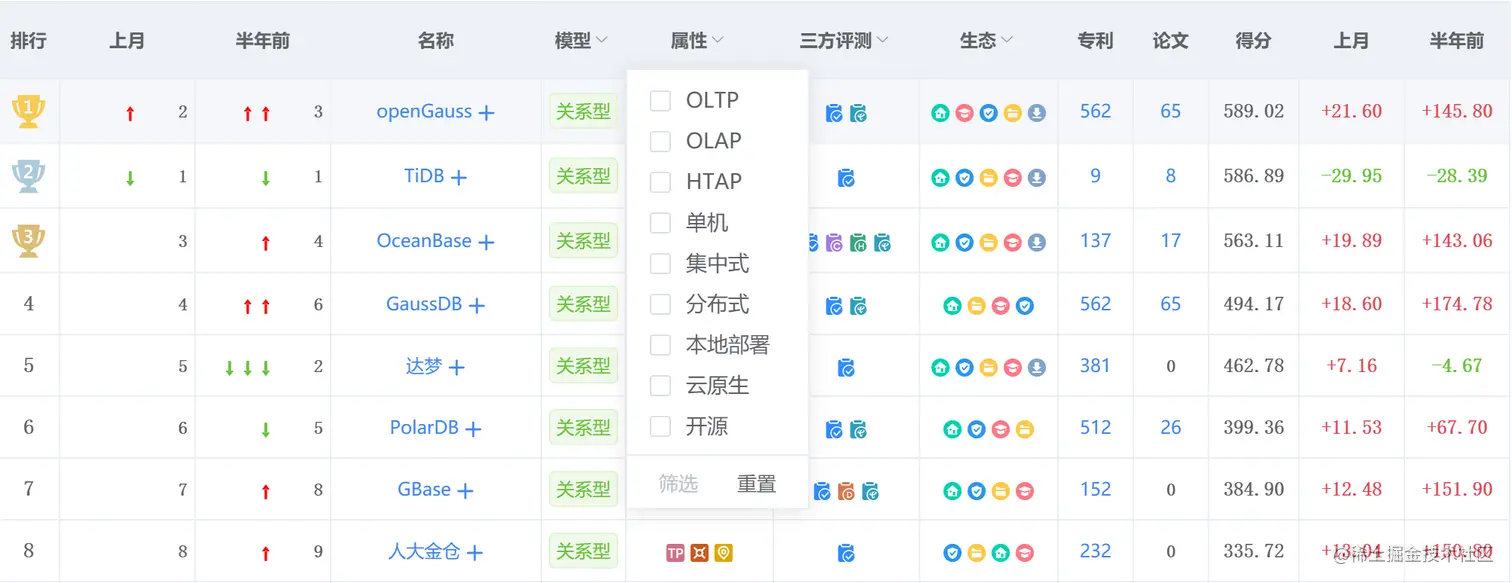Click the TP attribute icon in 人大金仓 row
This screenshot has width=1512, height=583.
tap(675, 552)
